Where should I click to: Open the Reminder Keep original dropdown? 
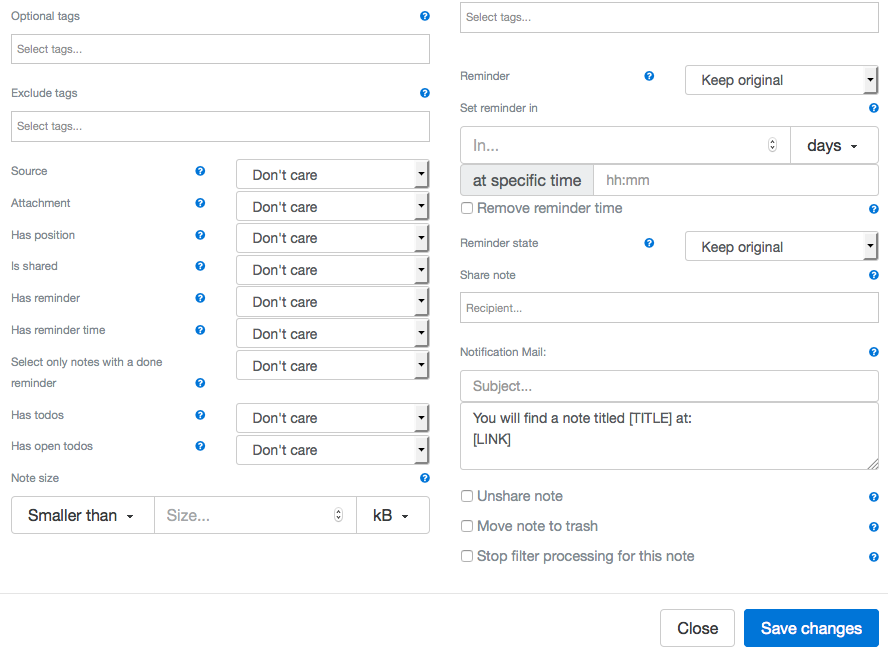780,80
